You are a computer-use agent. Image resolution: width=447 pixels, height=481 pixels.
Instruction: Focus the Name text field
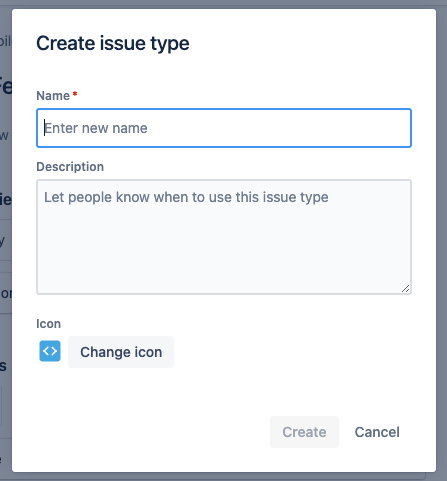pos(224,128)
